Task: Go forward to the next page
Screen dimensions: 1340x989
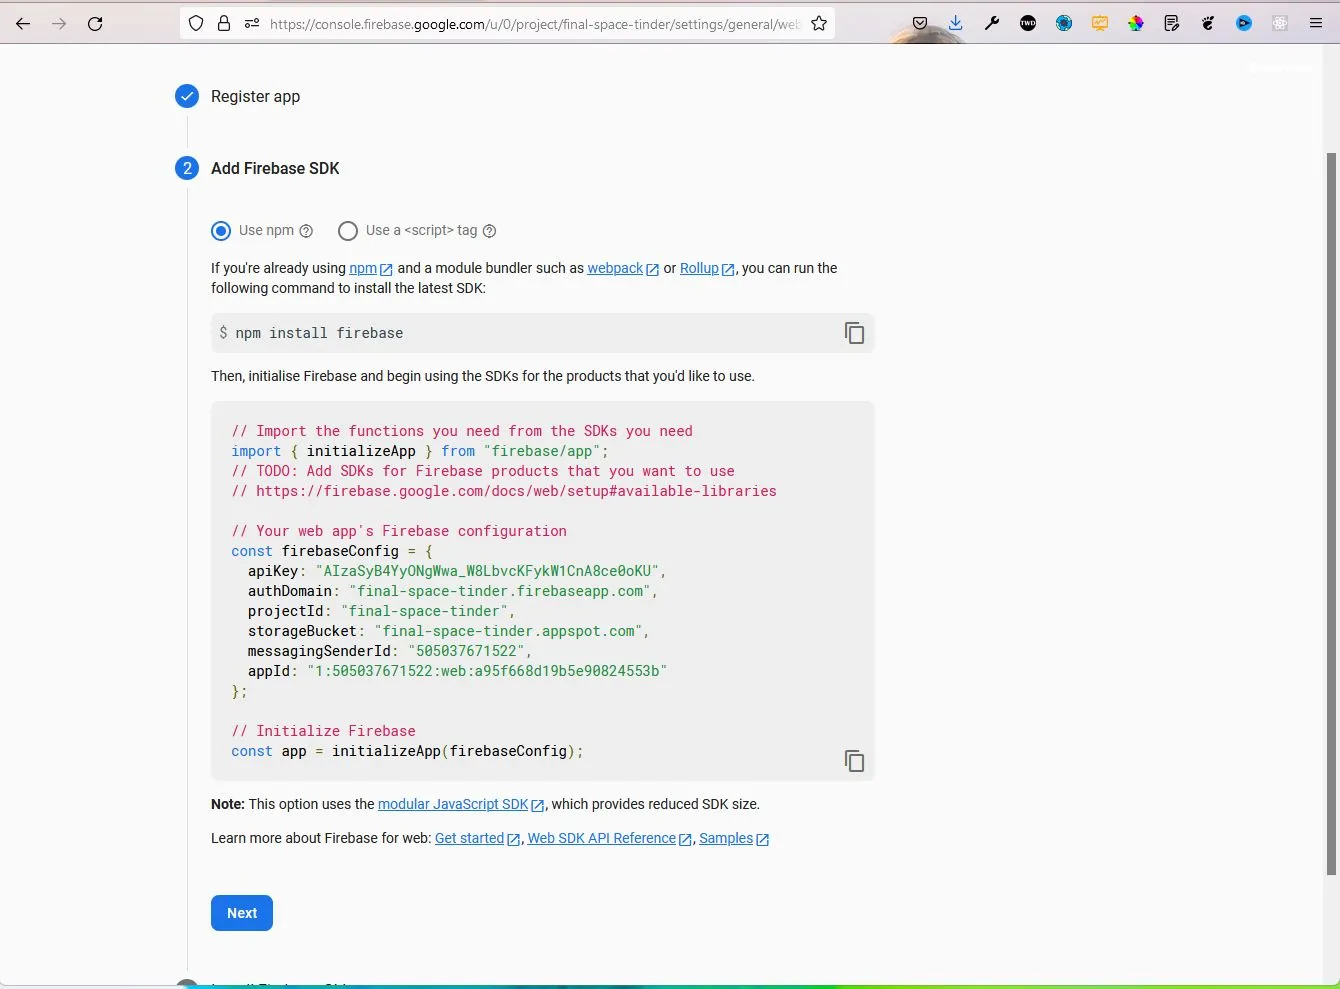Action: [x=59, y=23]
